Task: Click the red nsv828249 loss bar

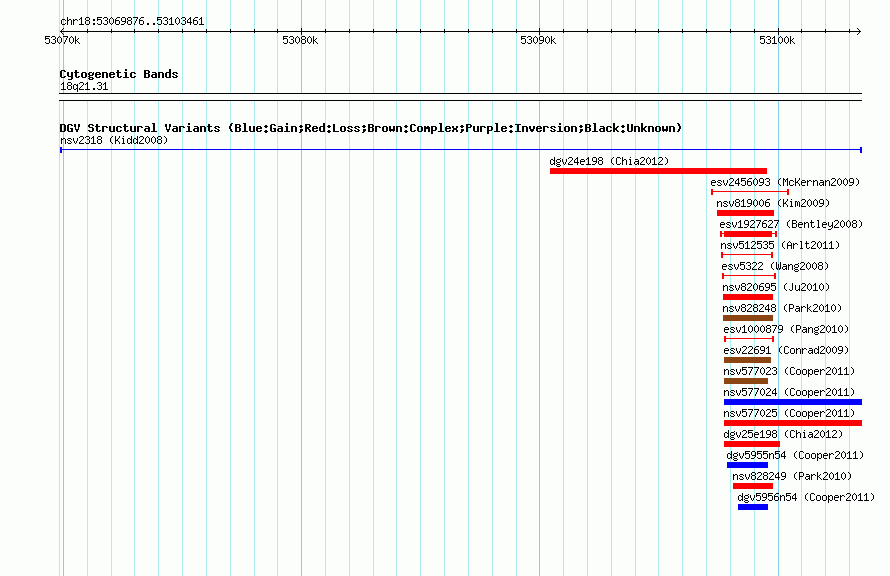Action: (x=753, y=486)
